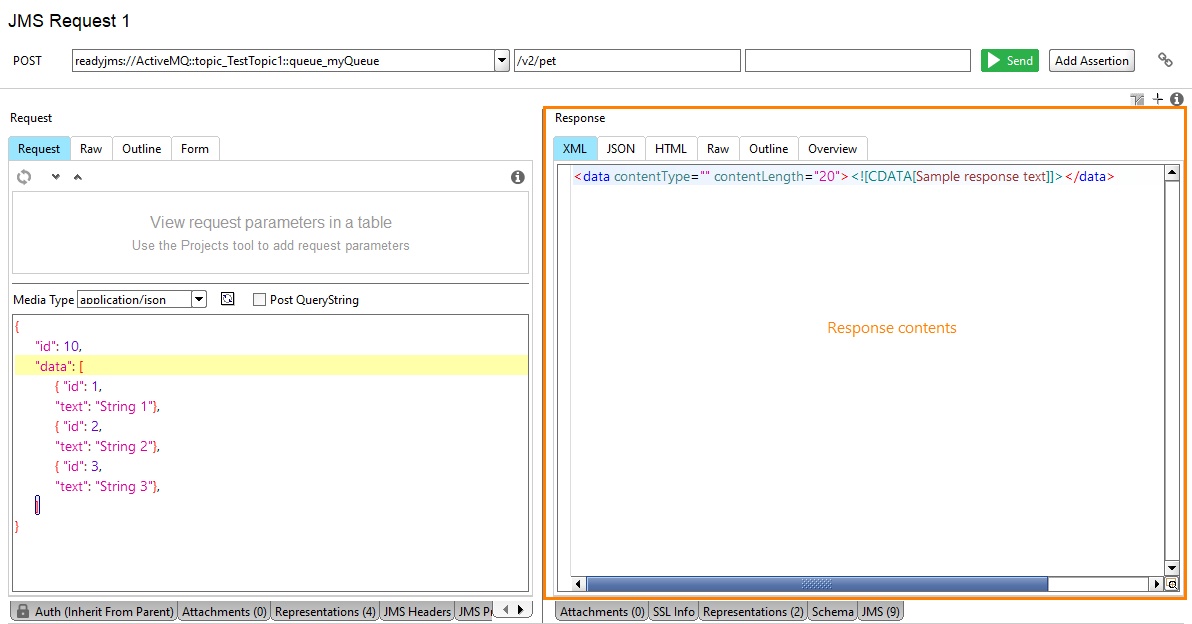Open the Media Type dropdown

[198, 298]
